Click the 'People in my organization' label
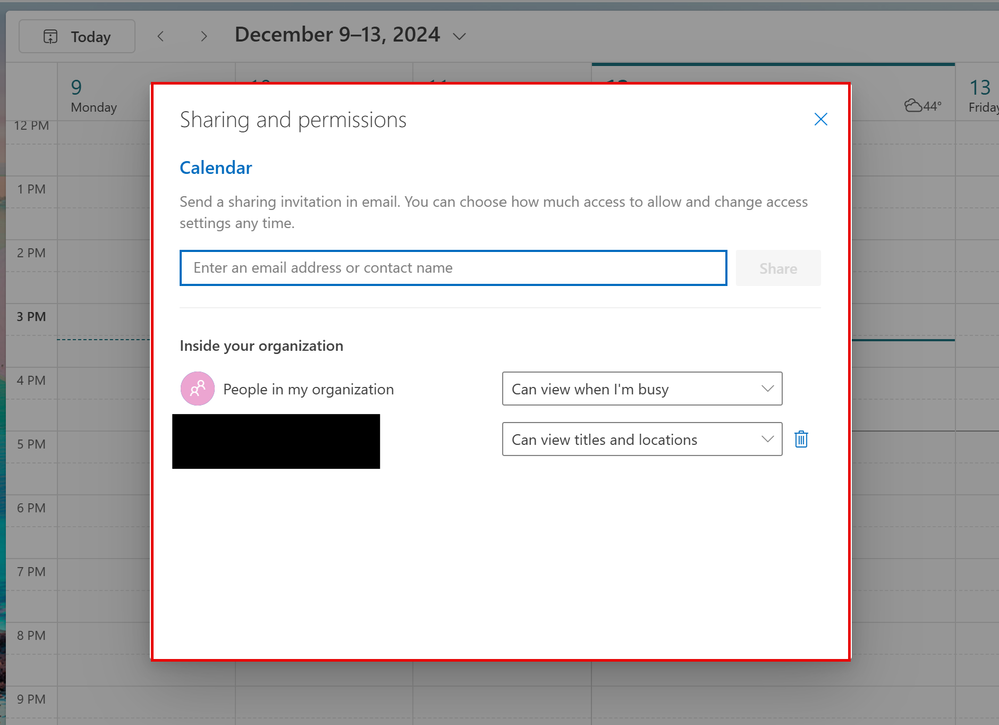This screenshot has height=725, width=999. point(308,389)
